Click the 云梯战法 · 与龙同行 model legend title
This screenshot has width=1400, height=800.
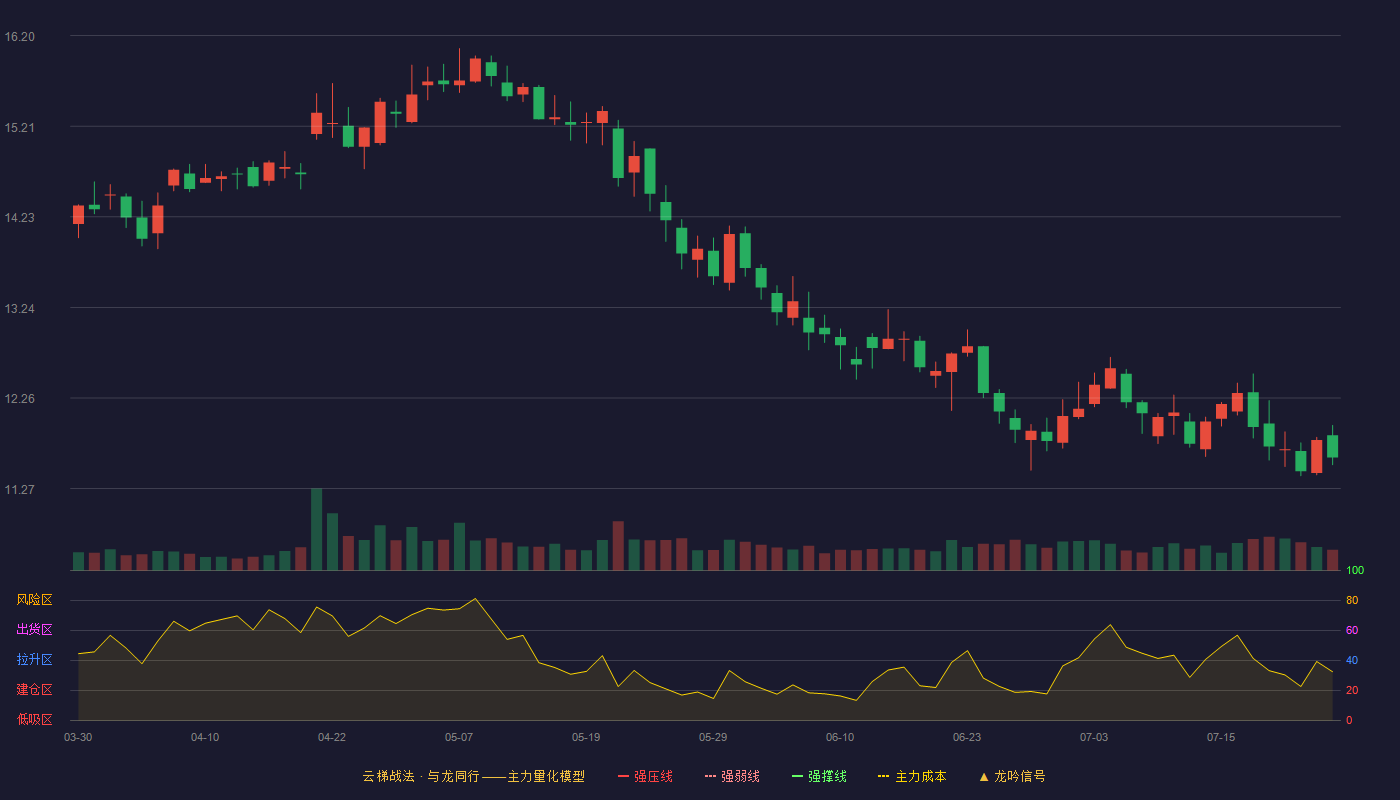pos(473,776)
